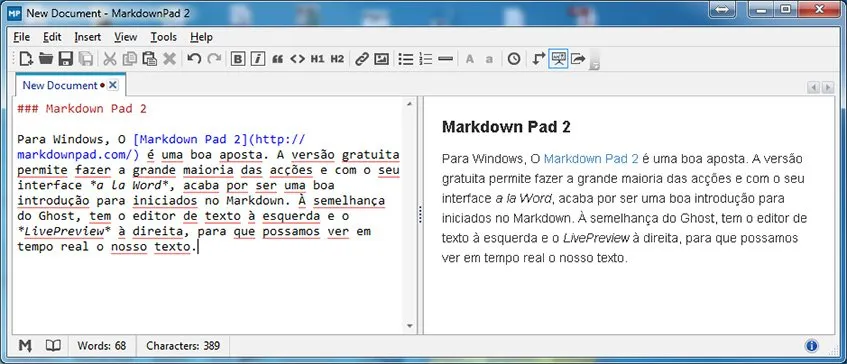Click the Markdown M icon in status bar
The width and height of the screenshot is (847, 364).
pos(25,346)
